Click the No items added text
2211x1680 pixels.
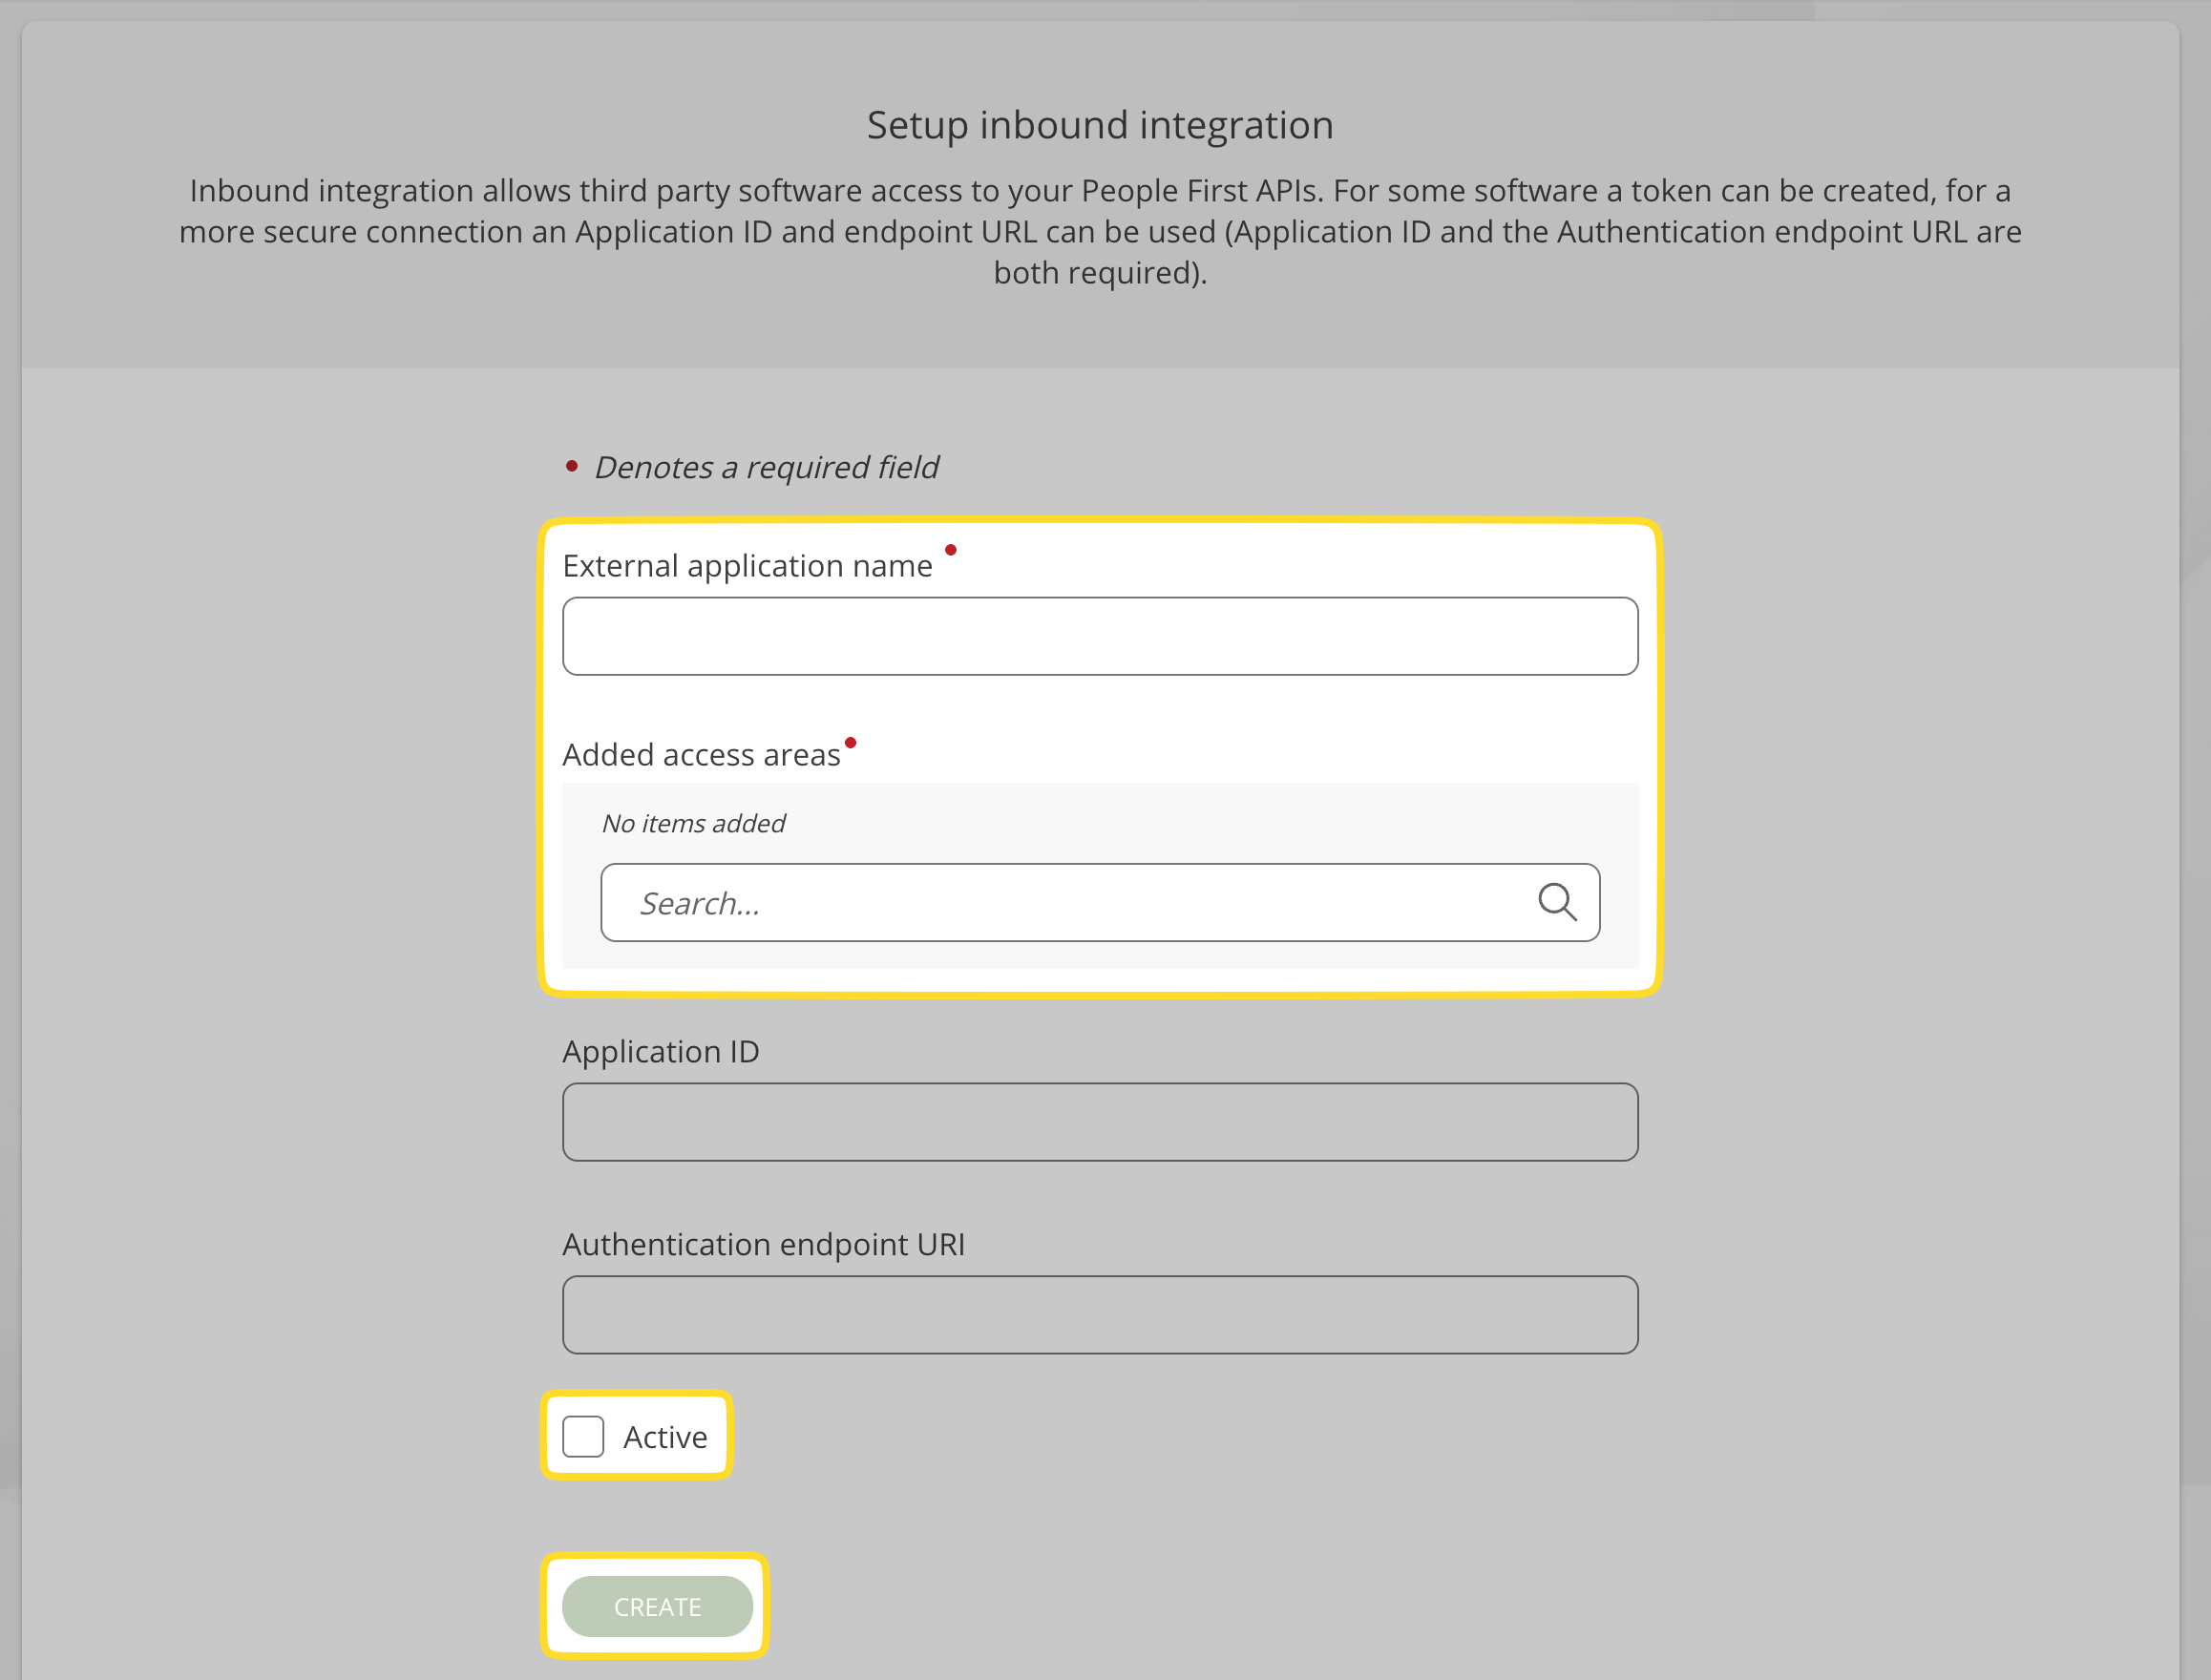(x=693, y=823)
